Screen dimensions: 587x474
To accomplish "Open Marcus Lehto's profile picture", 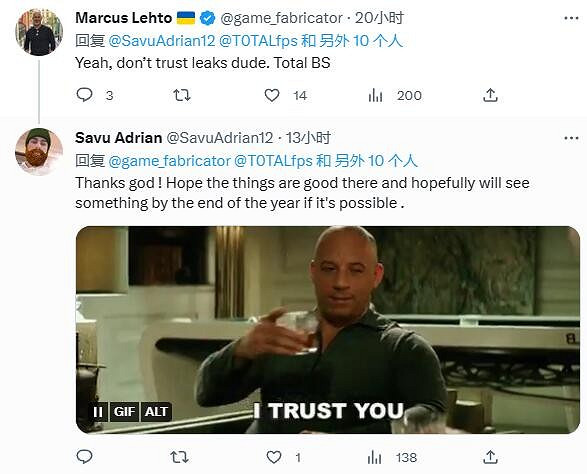I will 39,32.
